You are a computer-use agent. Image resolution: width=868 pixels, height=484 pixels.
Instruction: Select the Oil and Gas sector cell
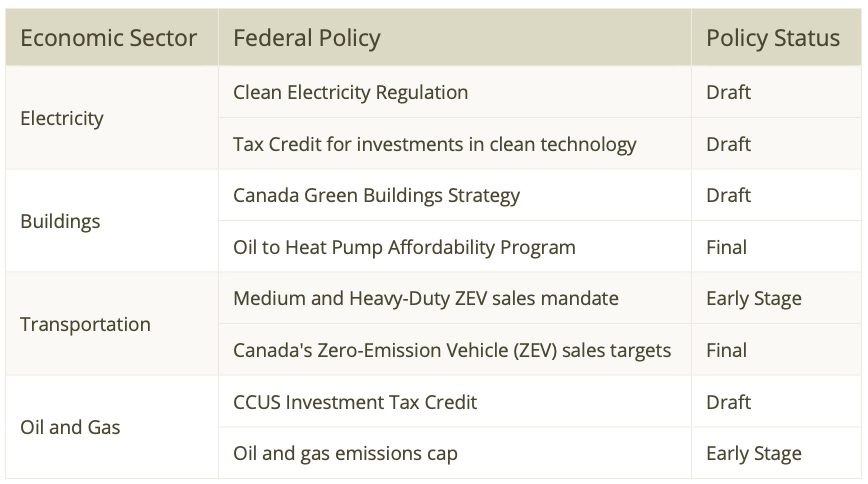coord(70,427)
